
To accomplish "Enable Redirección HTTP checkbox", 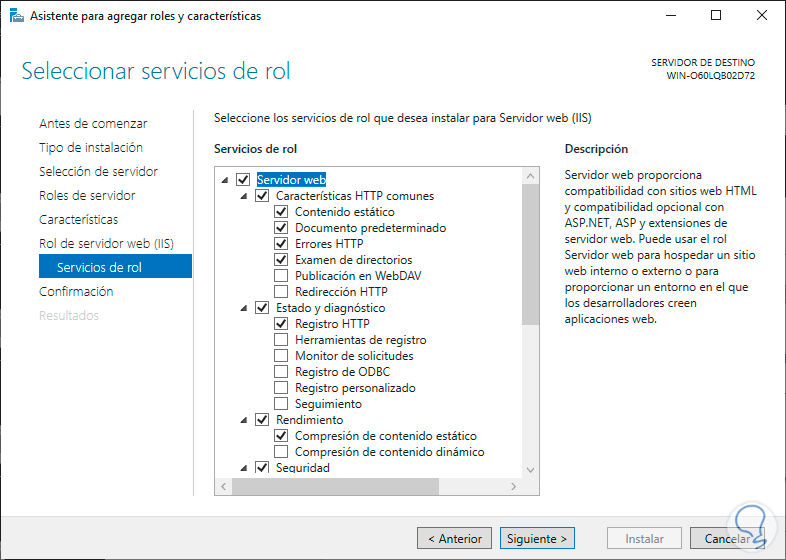I will pos(281,292).
